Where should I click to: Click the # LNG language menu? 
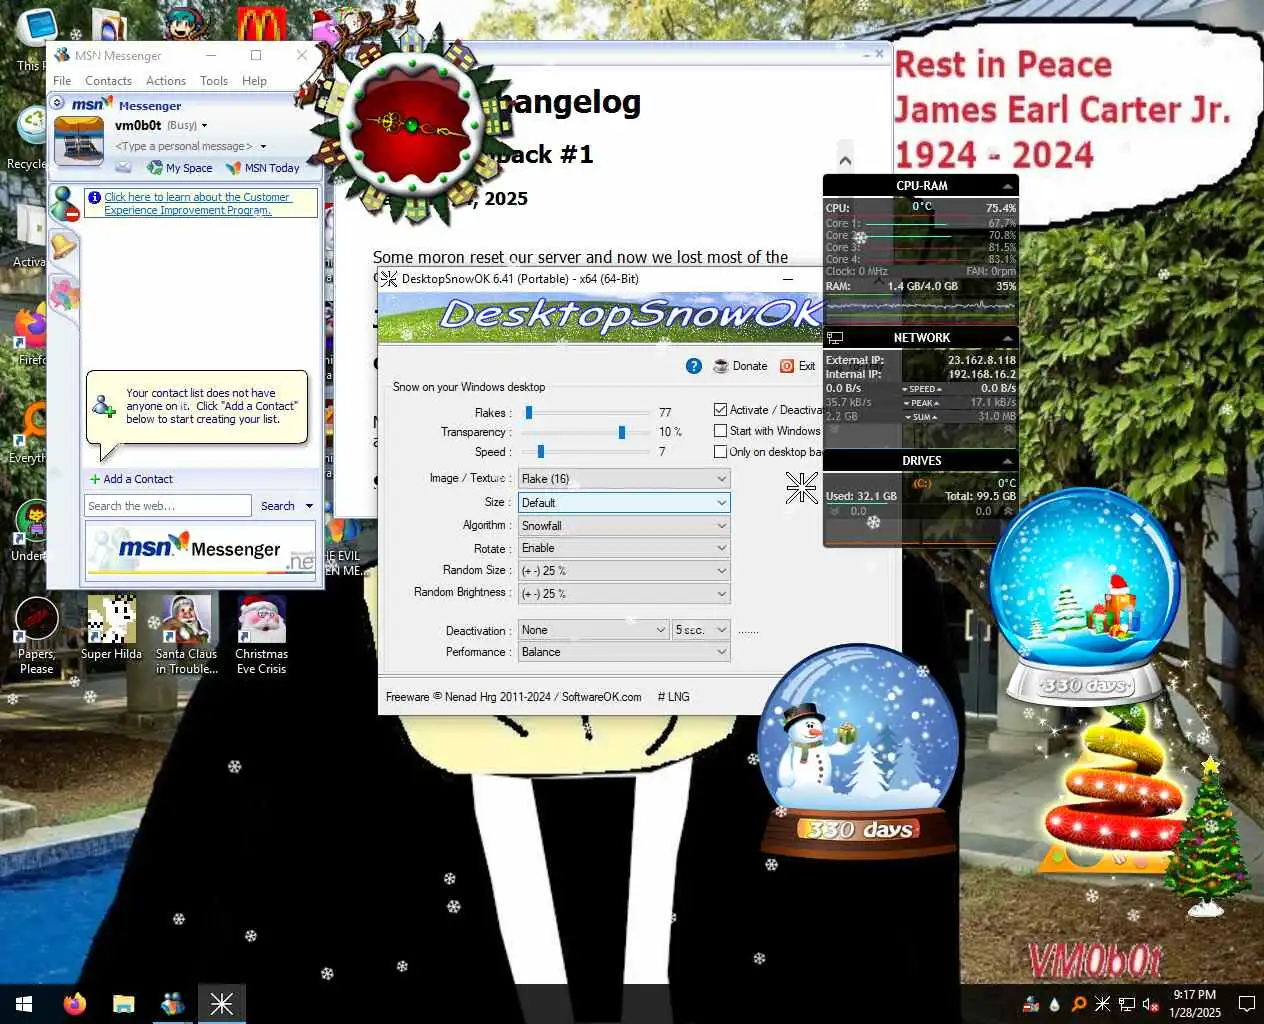[x=674, y=697]
